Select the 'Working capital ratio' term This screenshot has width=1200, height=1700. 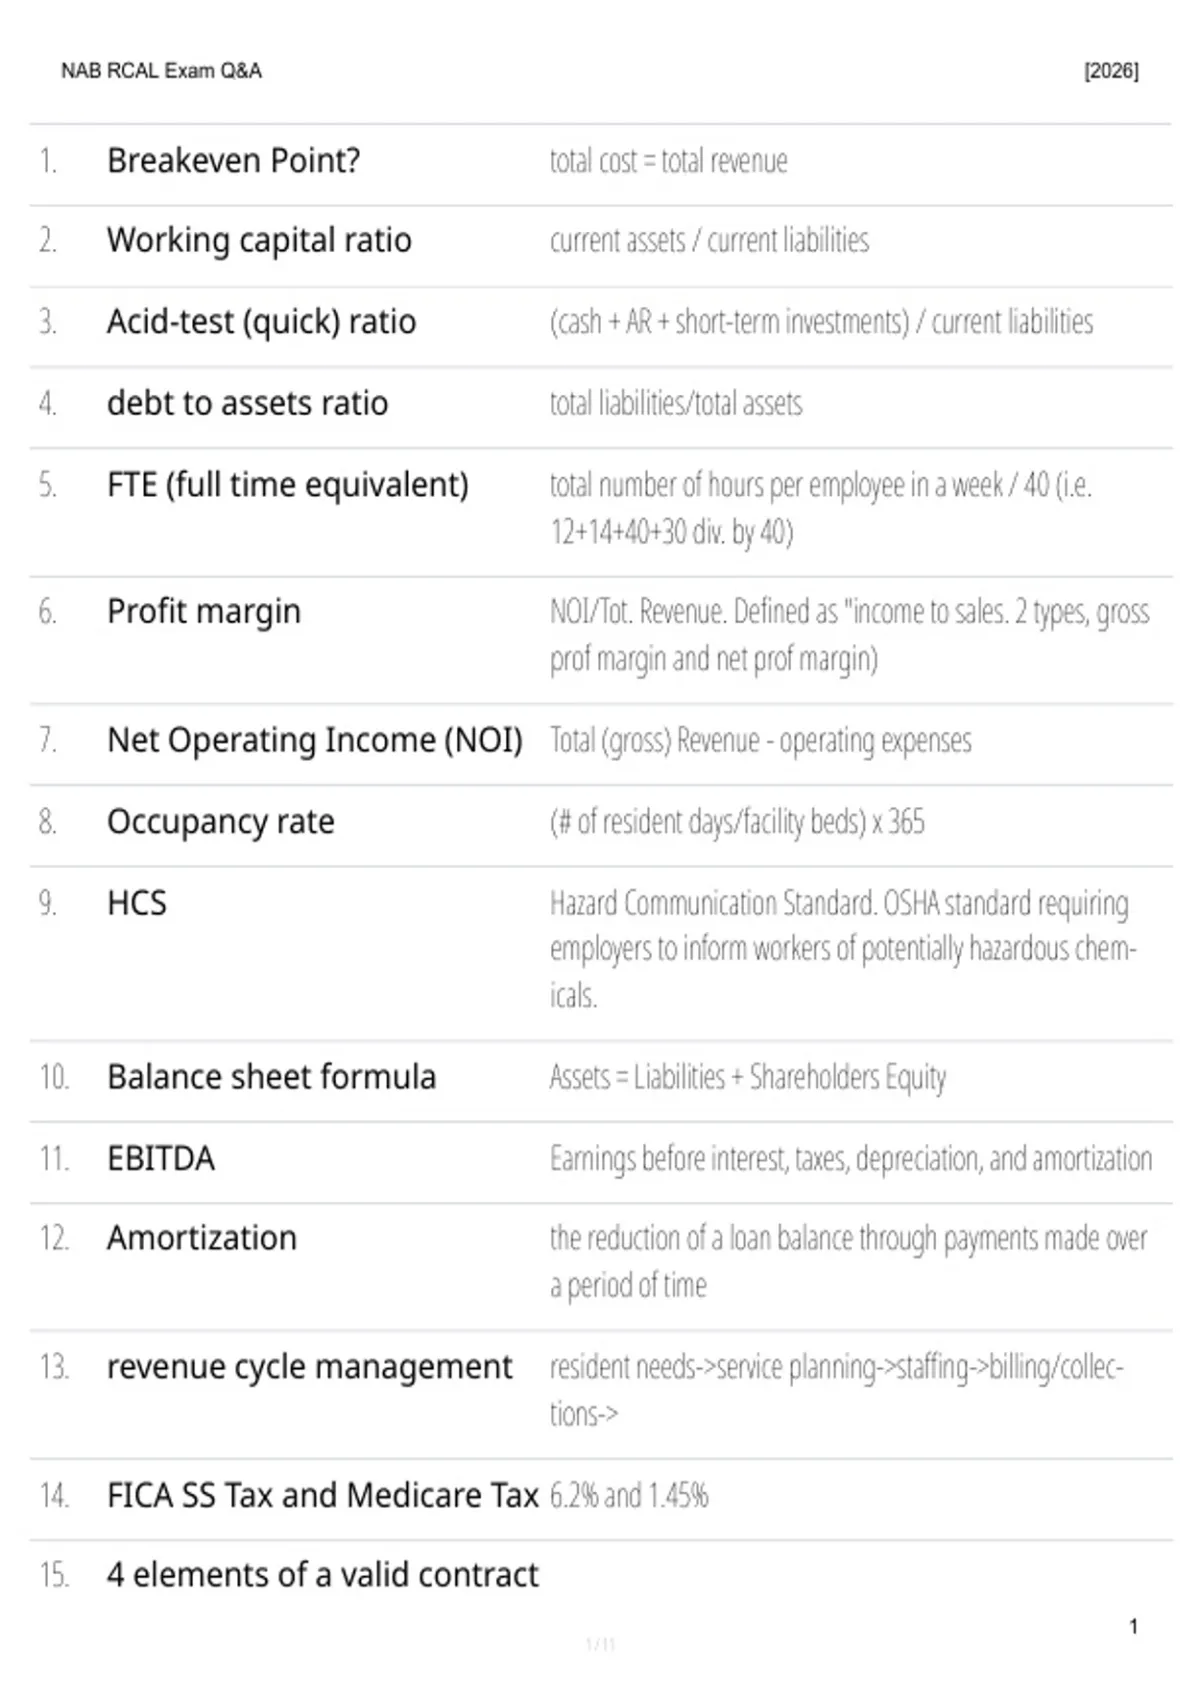[259, 241]
